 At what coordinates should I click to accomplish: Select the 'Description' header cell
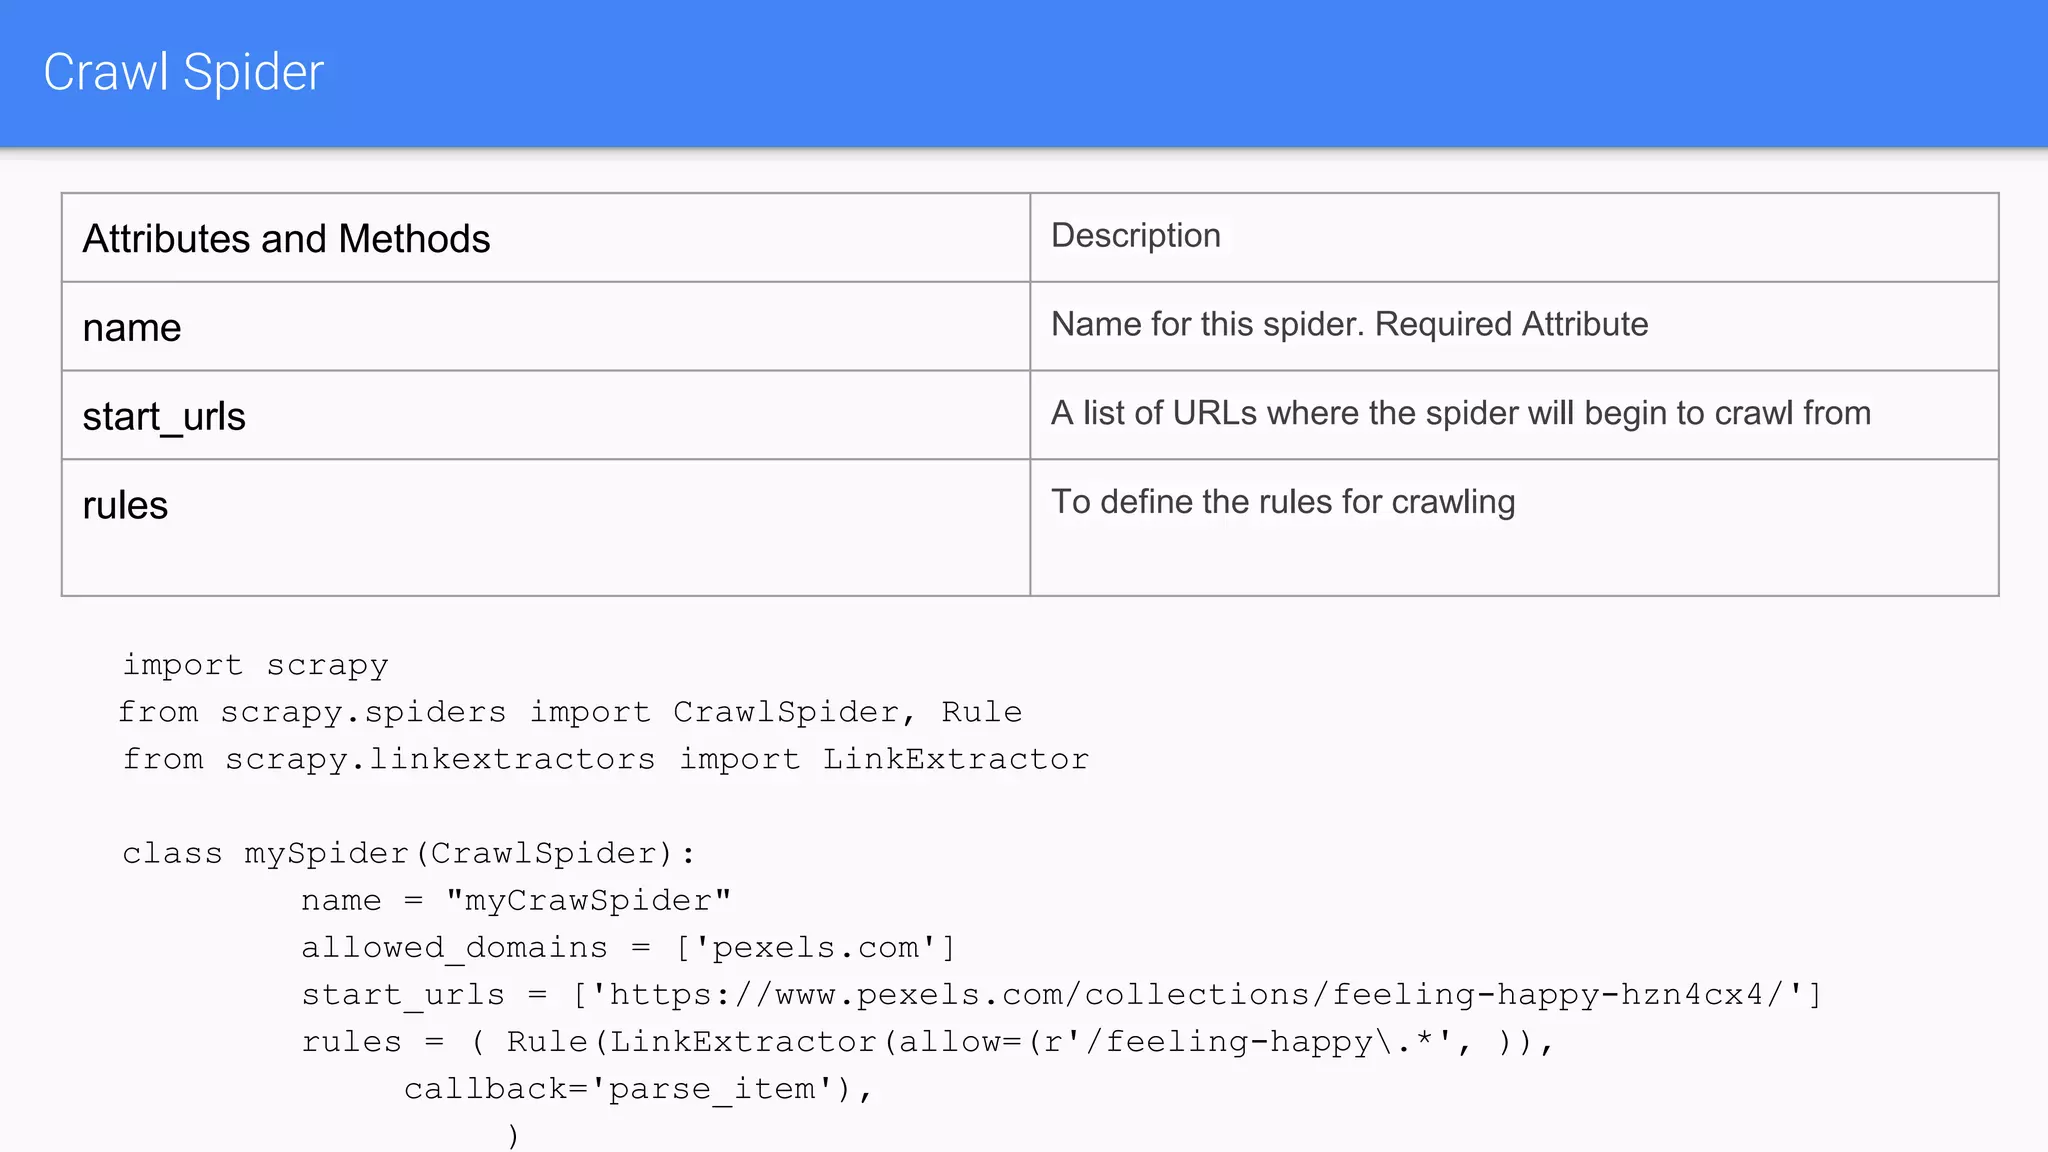[x=1514, y=238]
